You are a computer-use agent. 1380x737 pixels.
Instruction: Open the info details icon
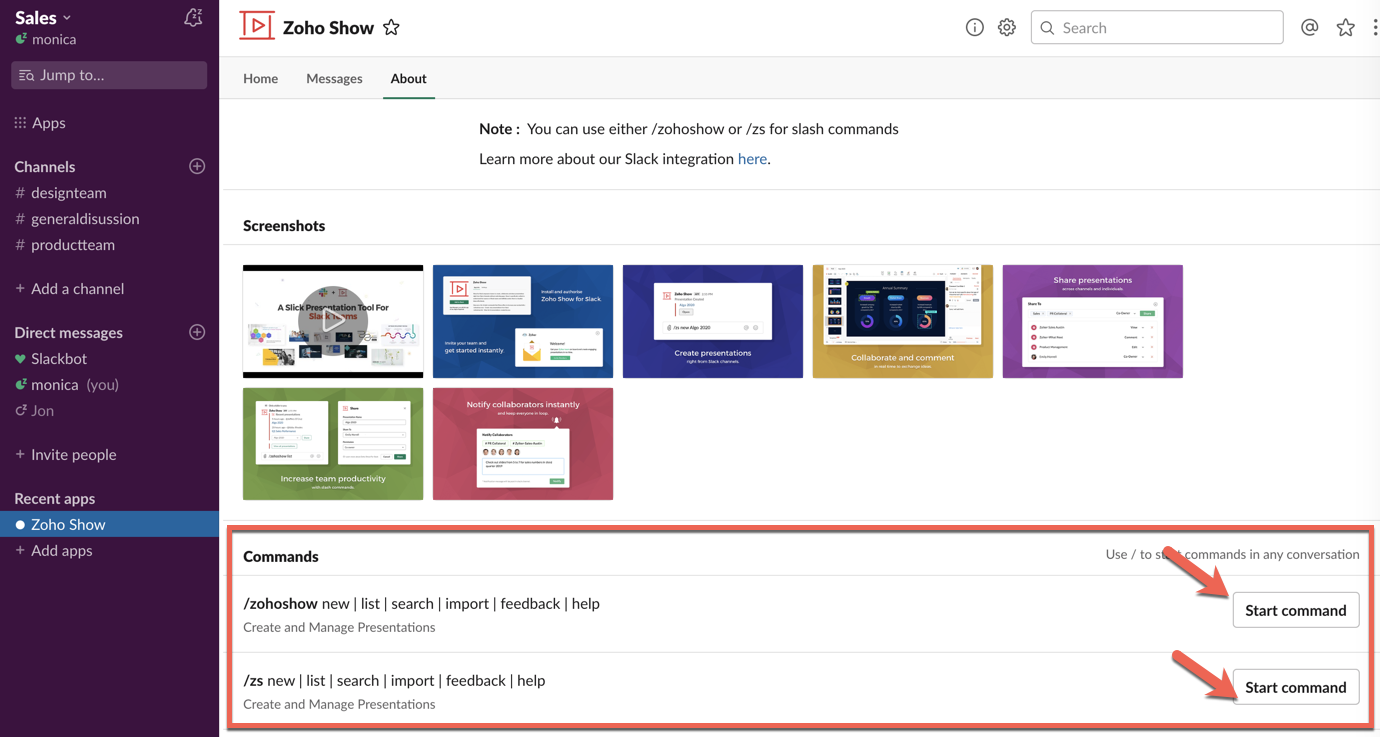tap(974, 28)
